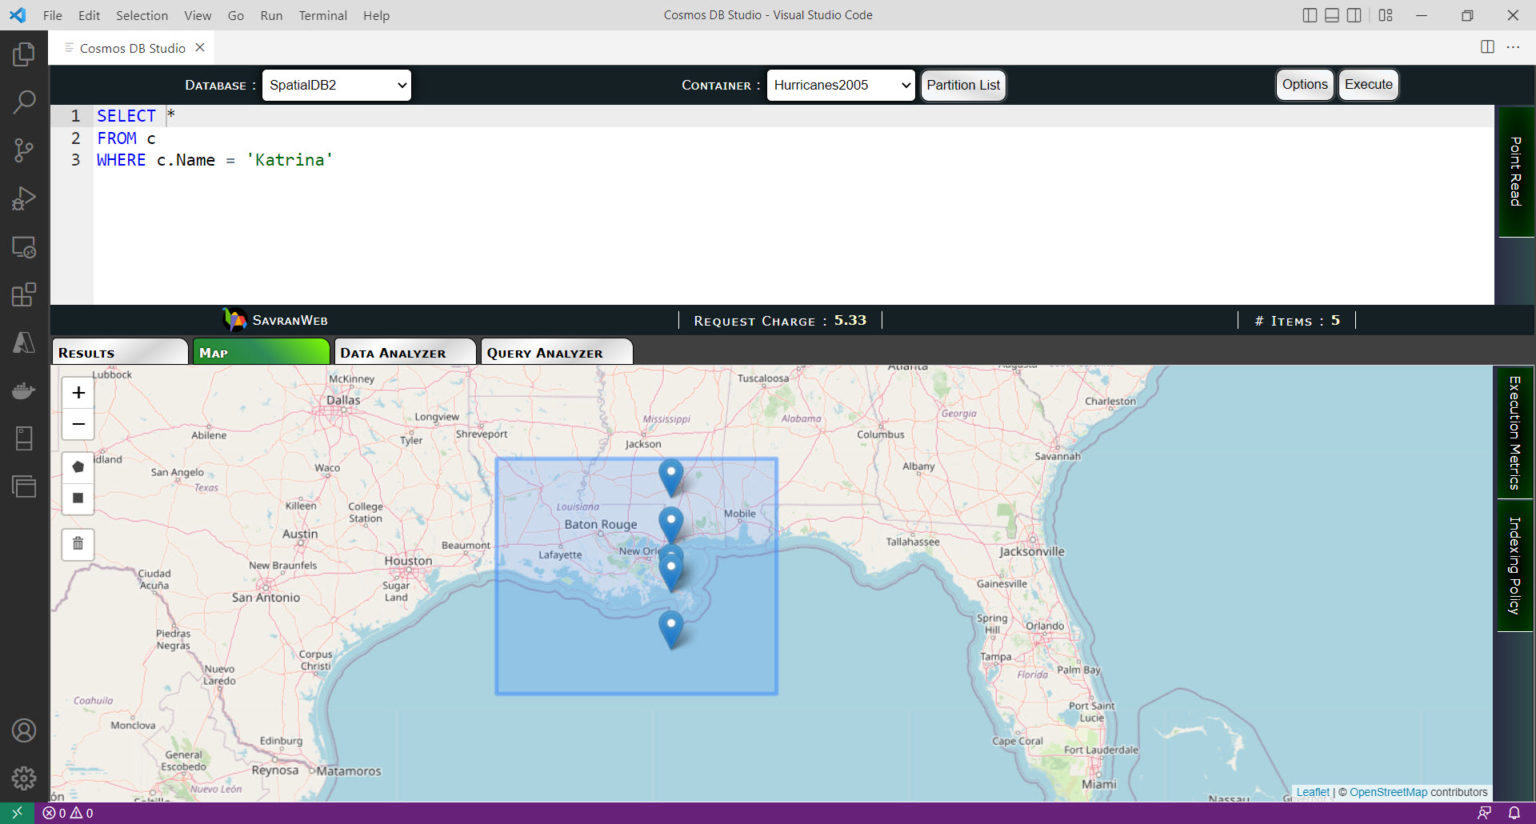This screenshot has width=1536, height=824.
Task: Open the Azure view in the sidebar
Action: pos(24,342)
